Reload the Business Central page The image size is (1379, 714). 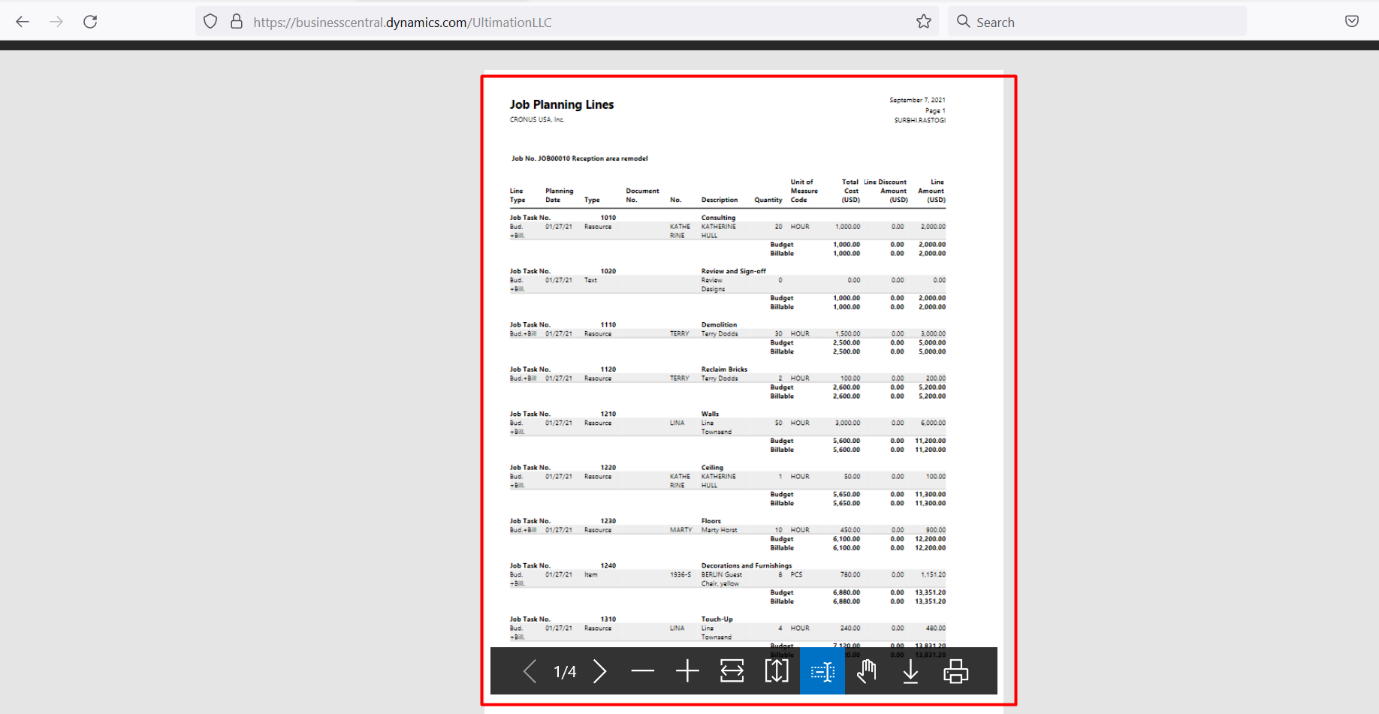click(x=90, y=20)
